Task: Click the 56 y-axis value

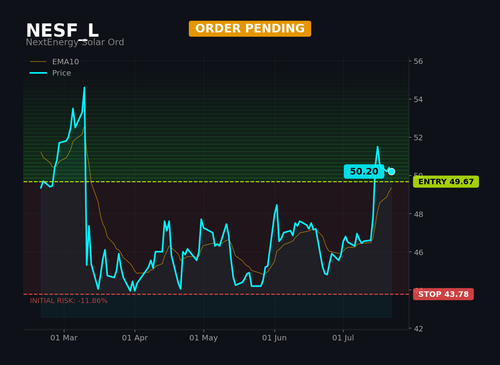Action: point(418,61)
